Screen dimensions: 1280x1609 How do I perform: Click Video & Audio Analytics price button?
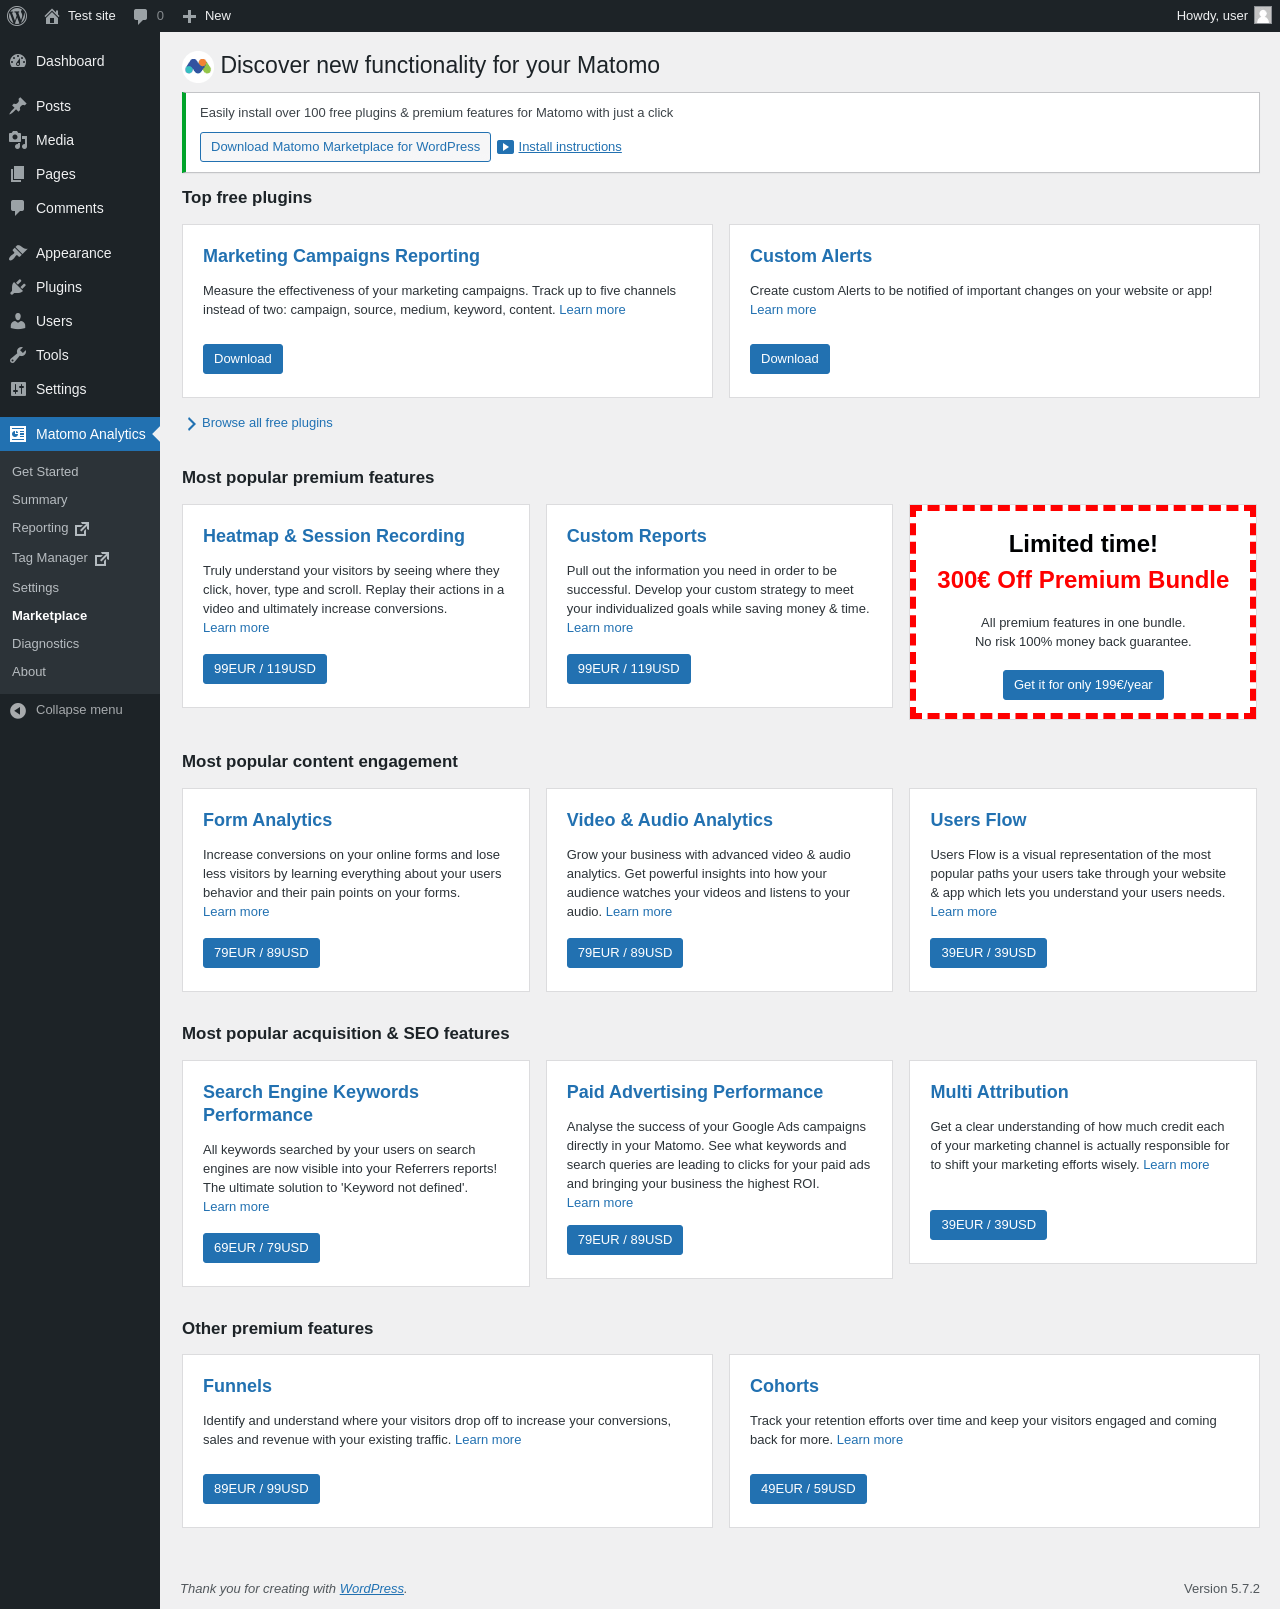625,953
